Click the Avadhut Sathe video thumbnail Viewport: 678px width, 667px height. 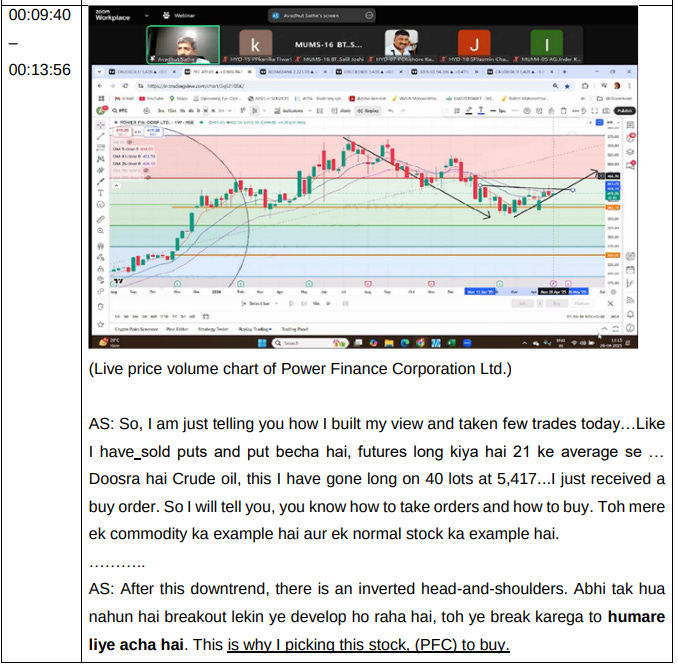pos(183,45)
